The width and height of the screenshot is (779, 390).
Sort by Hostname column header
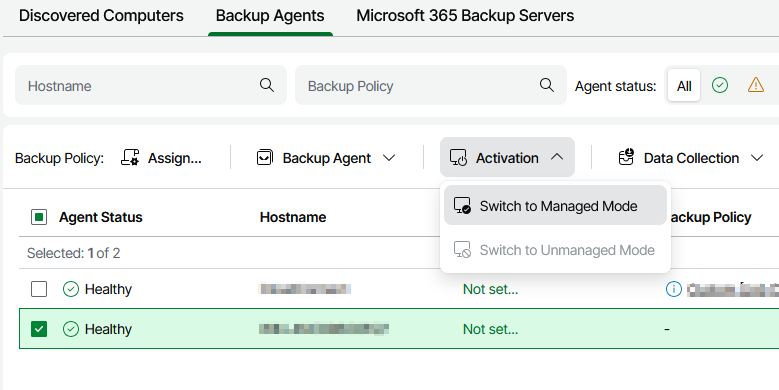click(x=293, y=217)
